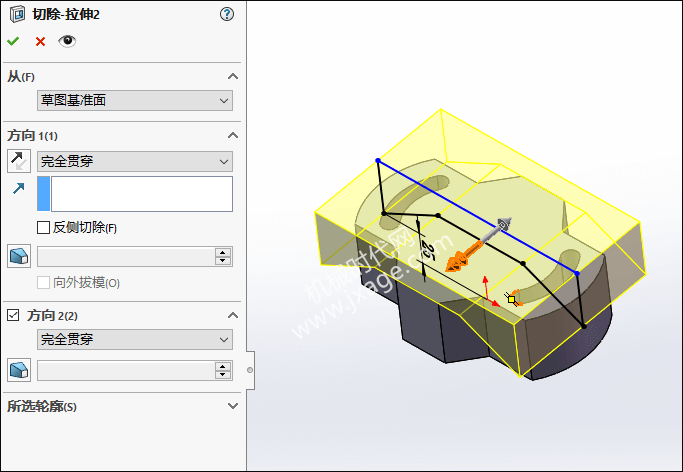Collapse the 方向 2(2) section
The image size is (683, 472).
233,315
